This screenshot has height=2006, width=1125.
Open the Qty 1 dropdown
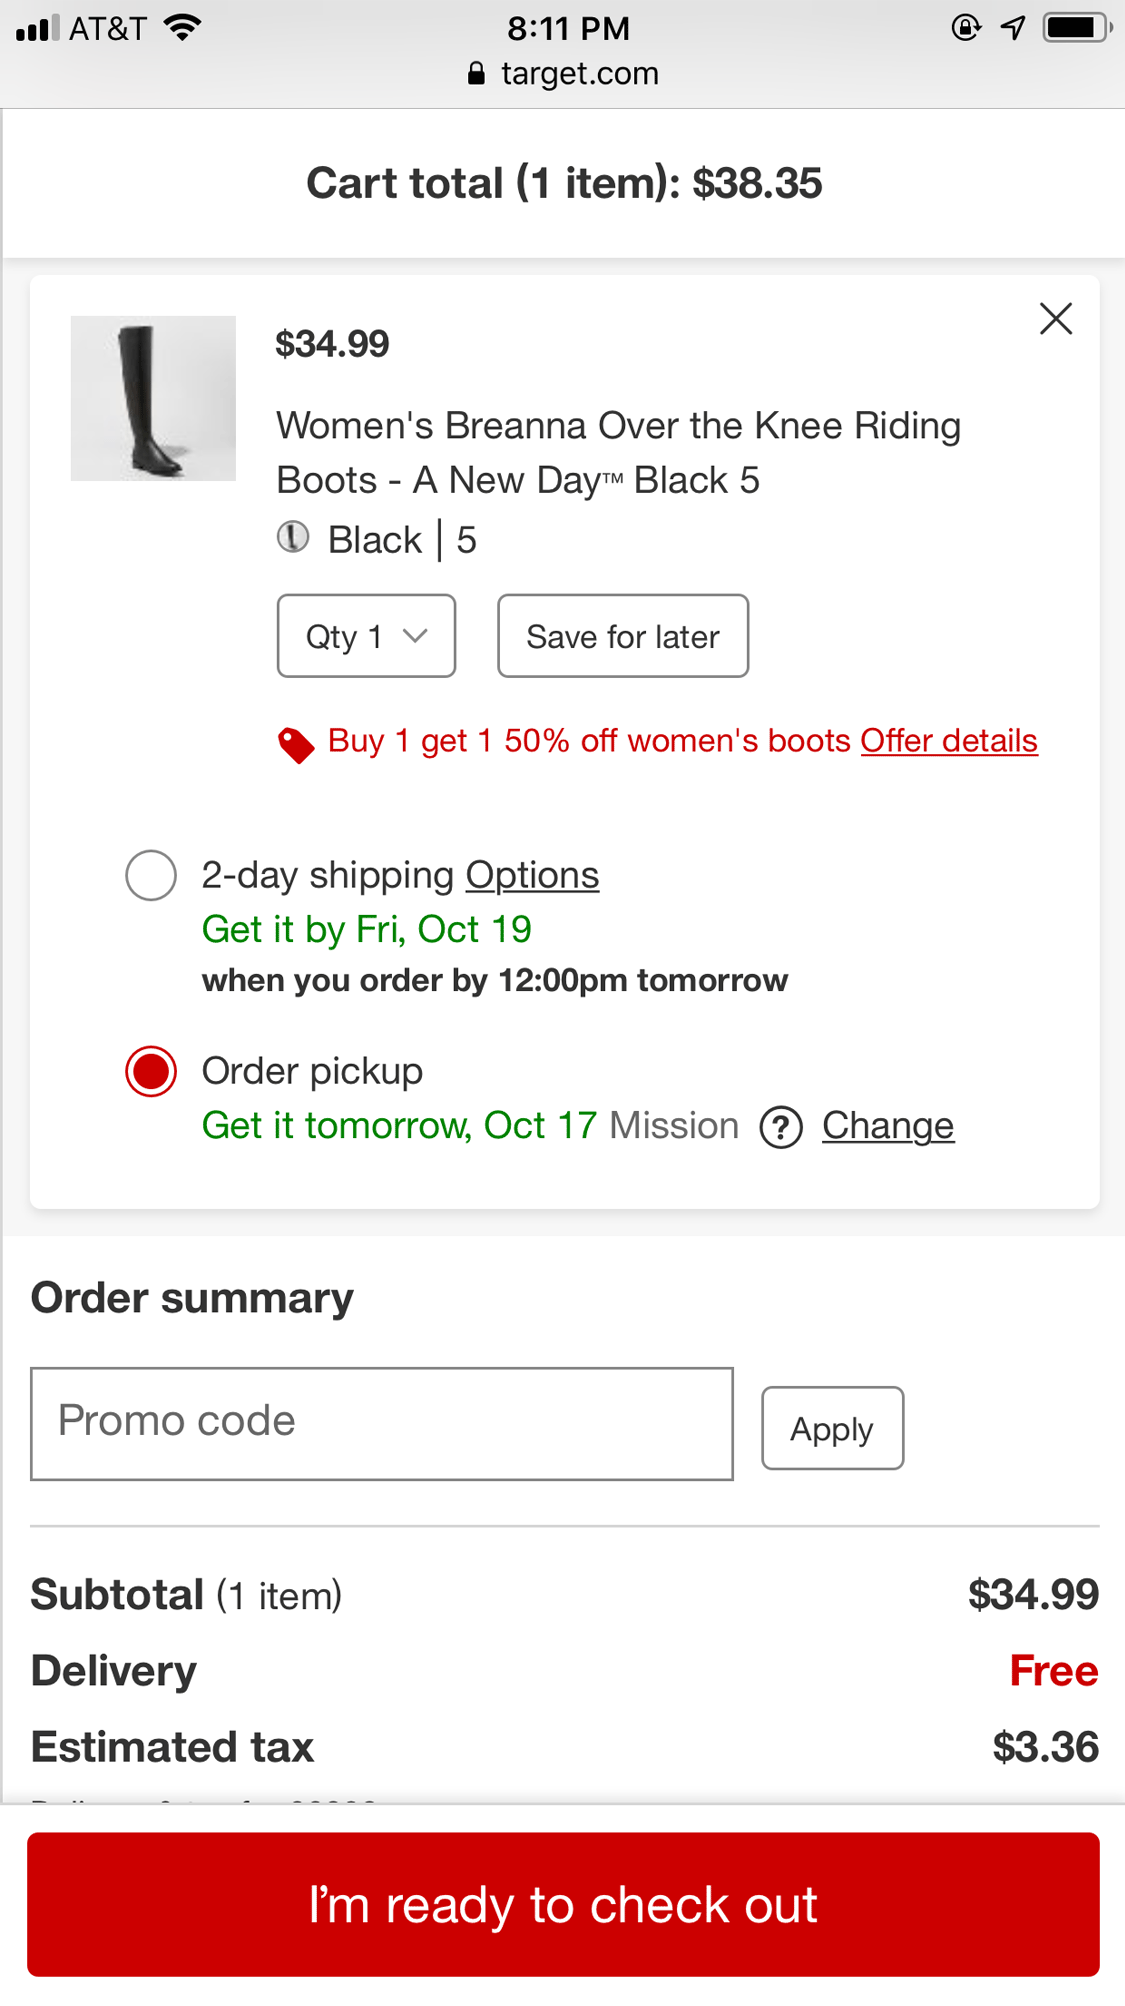[366, 636]
